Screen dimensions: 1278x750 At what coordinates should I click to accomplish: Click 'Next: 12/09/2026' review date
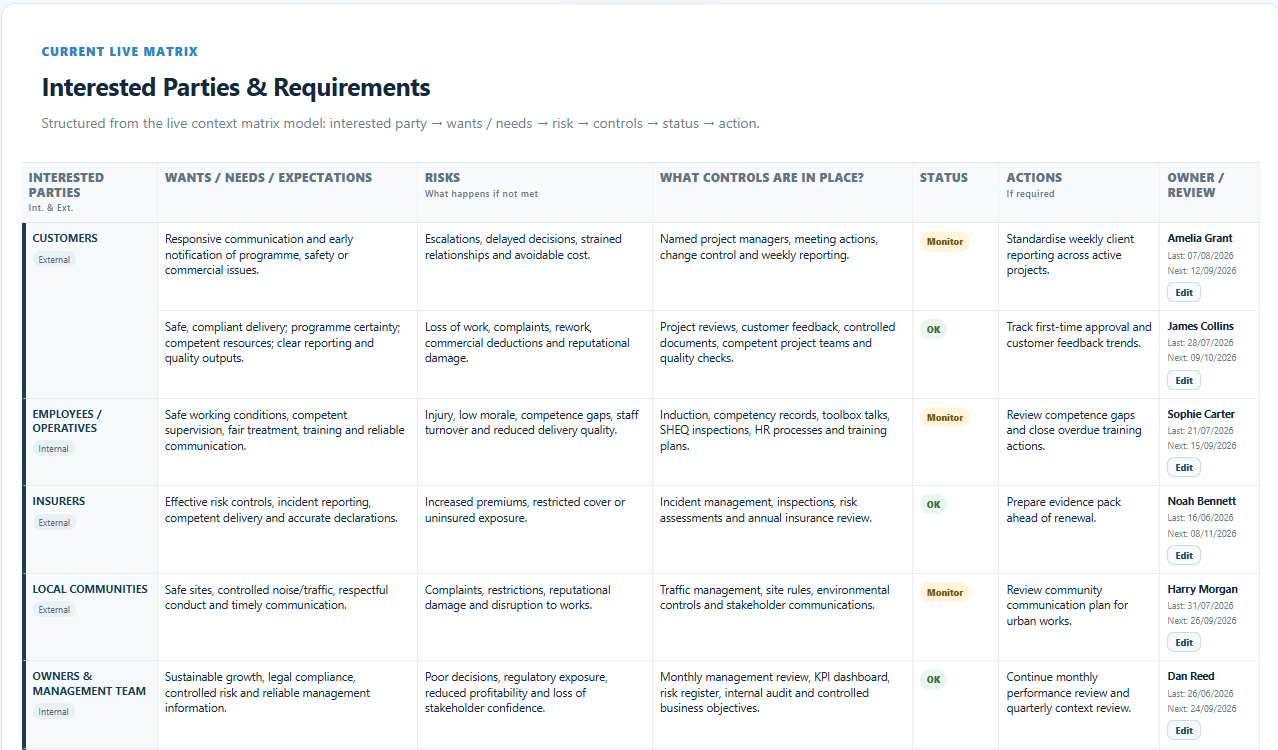1202,271
